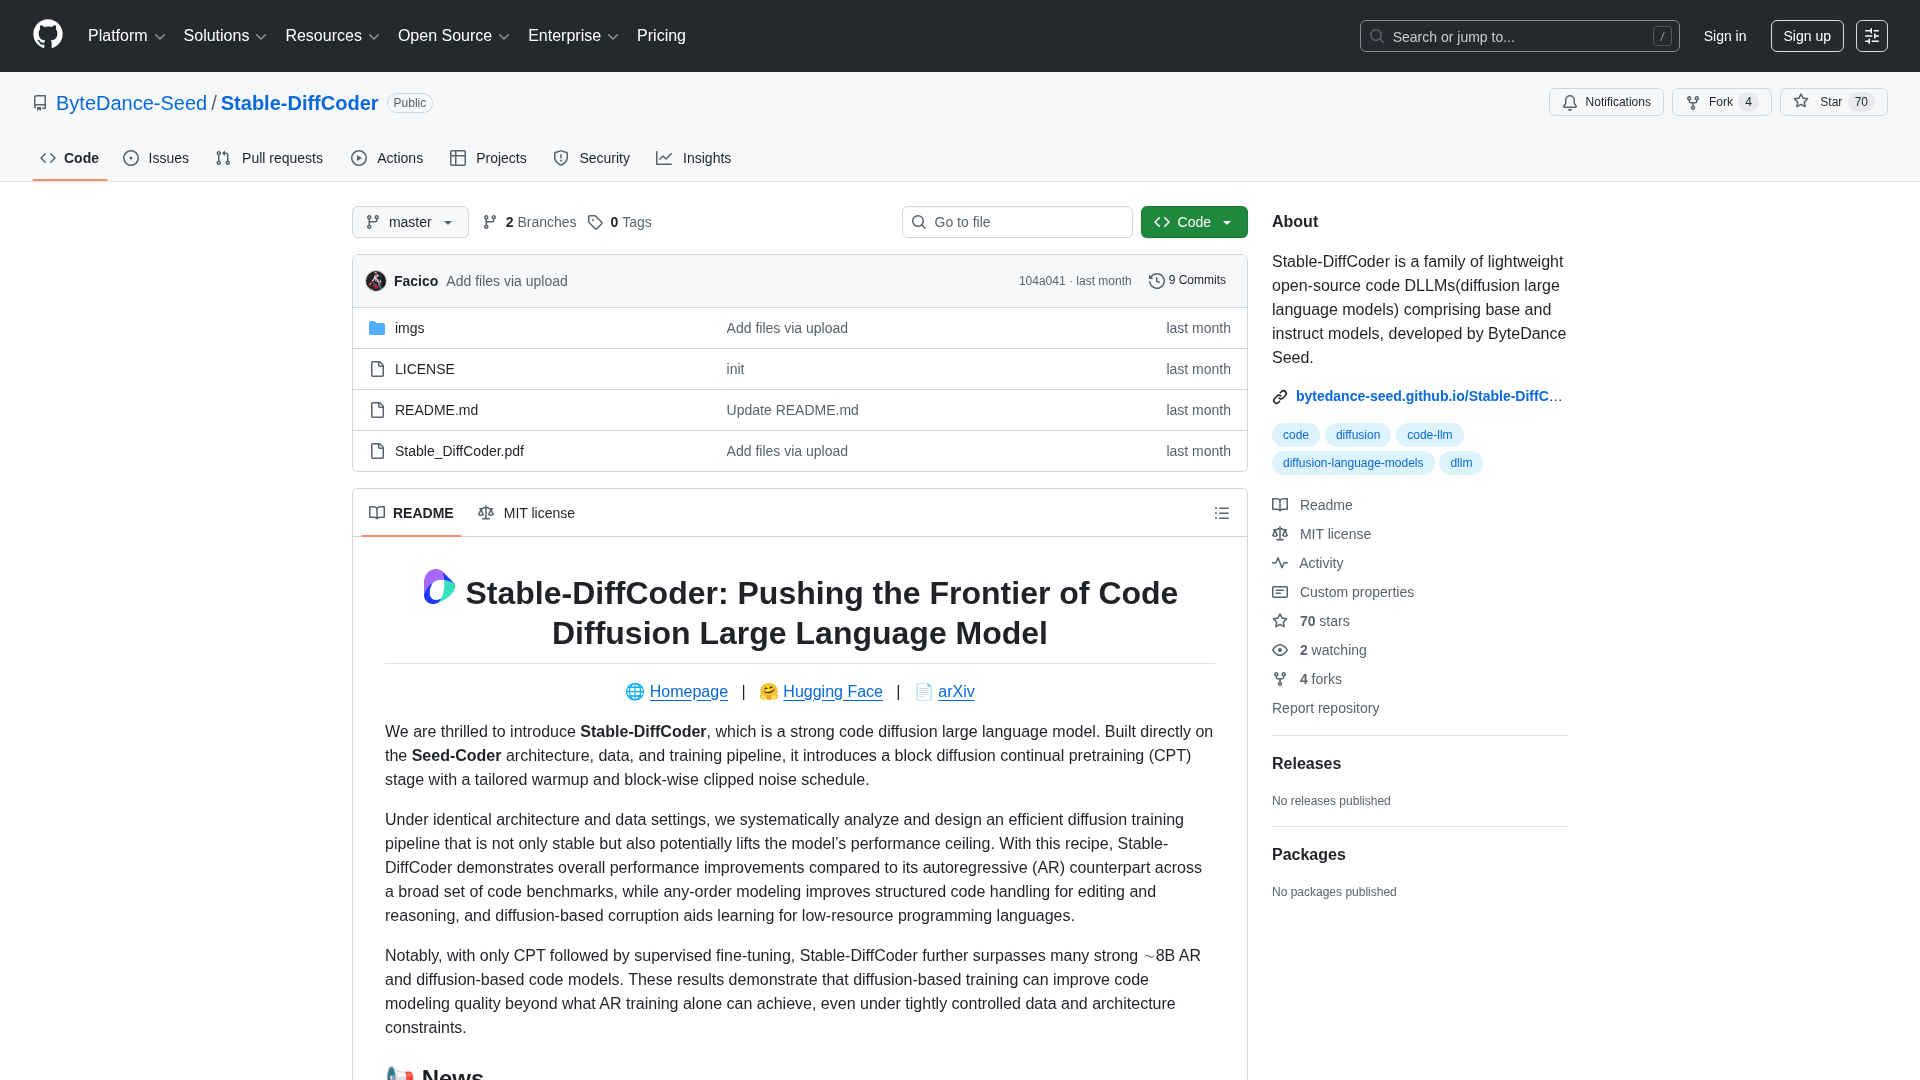Click the branches icon link
The height and width of the screenshot is (1080, 1920).
490,222
